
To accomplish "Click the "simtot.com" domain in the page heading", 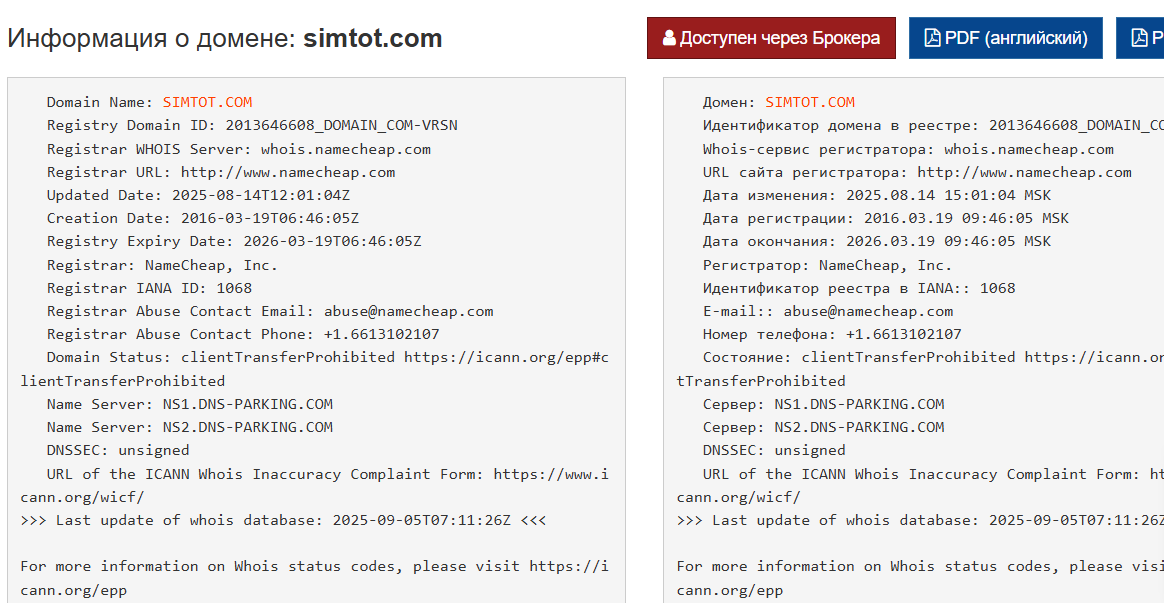I will [372, 39].
